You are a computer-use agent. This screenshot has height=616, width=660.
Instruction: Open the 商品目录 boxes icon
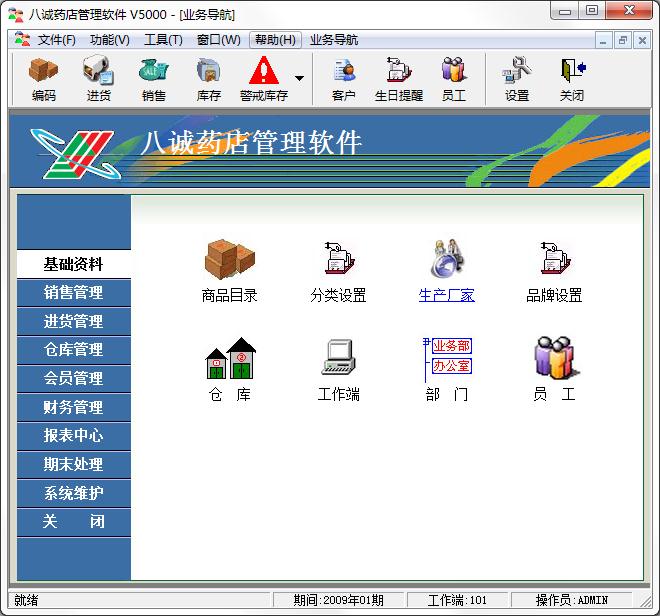pyautogui.click(x=229, y=259)
